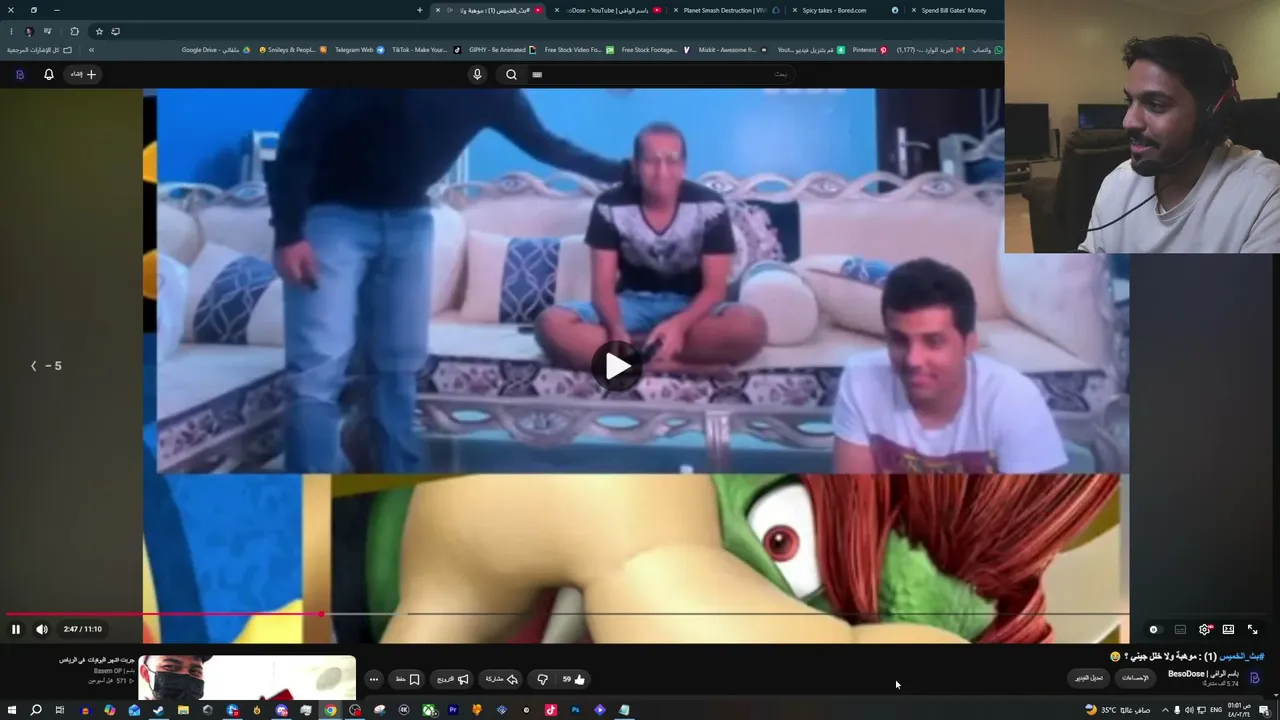Viewport: 1280px width, 720px height.
Task: Expand hidden bookmarks overflow chevron
Action: click(91, 50)
